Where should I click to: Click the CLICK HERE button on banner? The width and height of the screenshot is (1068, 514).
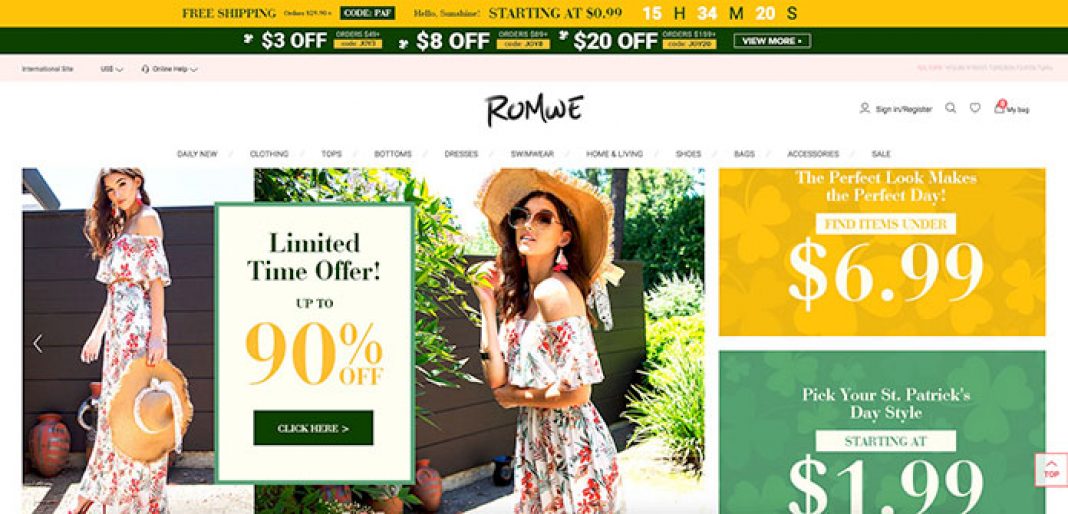[313, 428]
